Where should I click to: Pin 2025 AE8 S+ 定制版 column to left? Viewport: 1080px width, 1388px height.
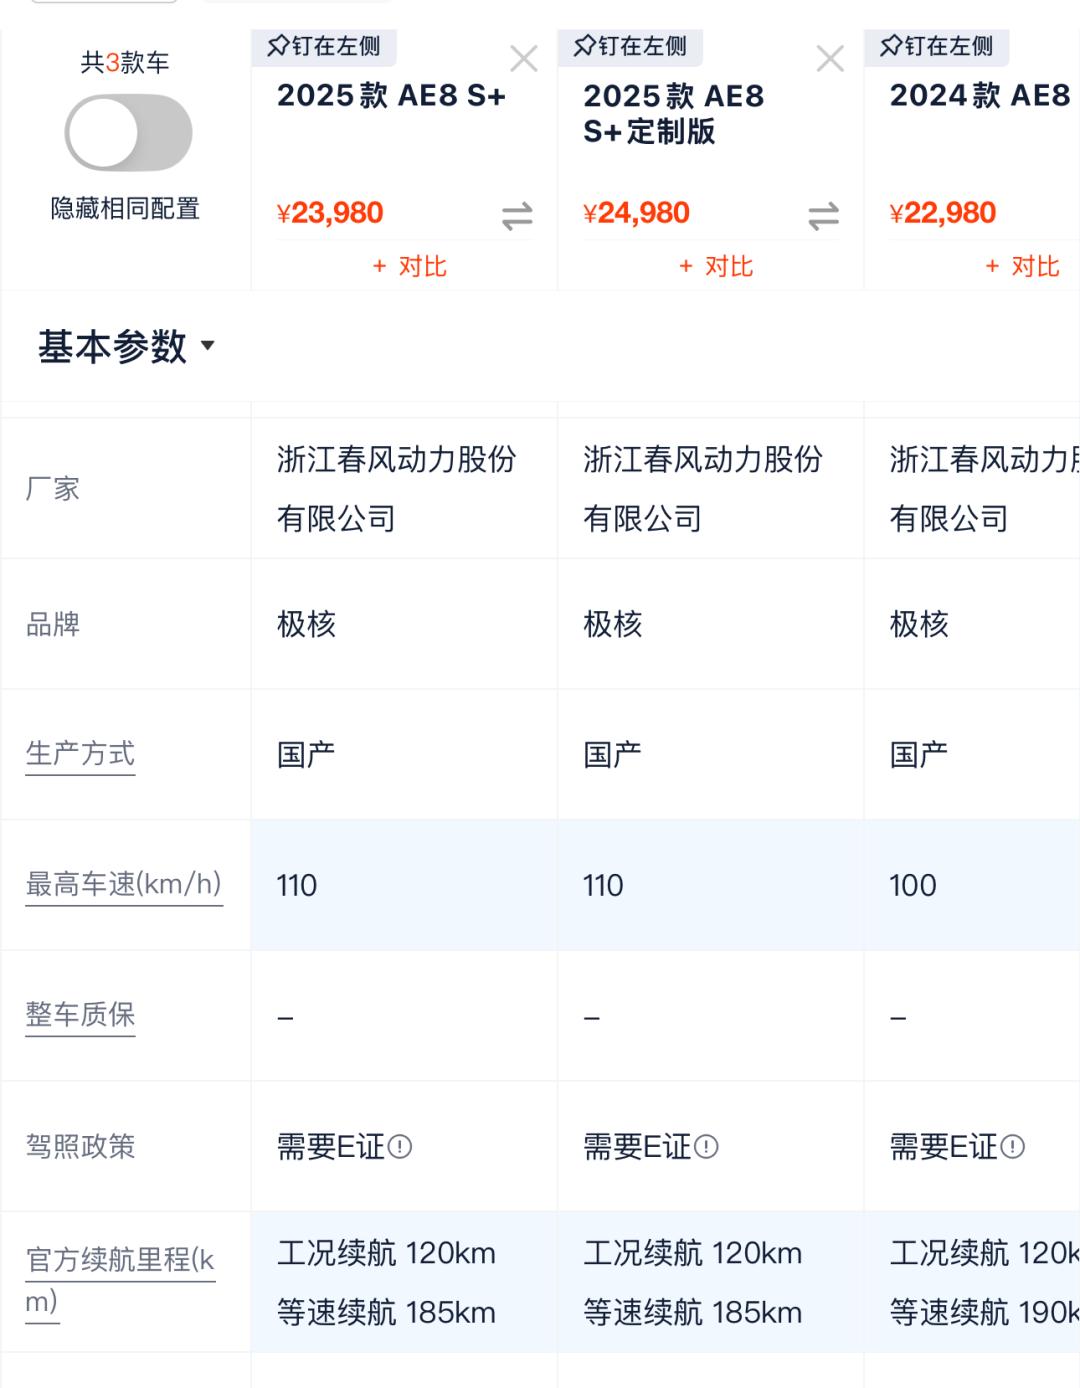[630, 46]
